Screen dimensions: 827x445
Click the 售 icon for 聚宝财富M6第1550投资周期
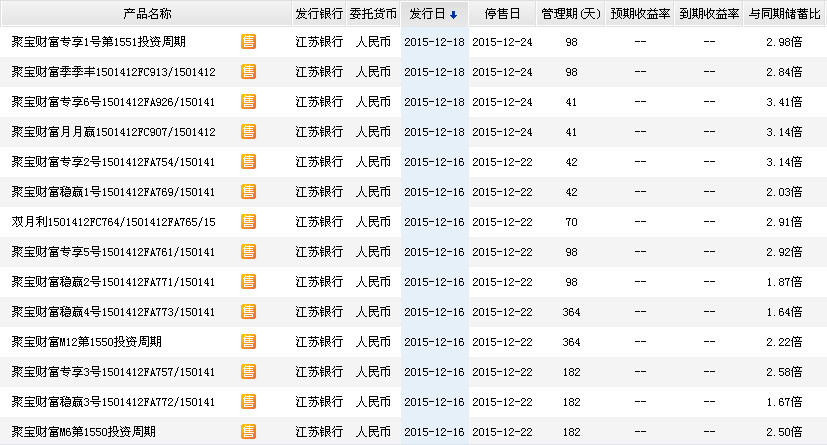[248, 432]
